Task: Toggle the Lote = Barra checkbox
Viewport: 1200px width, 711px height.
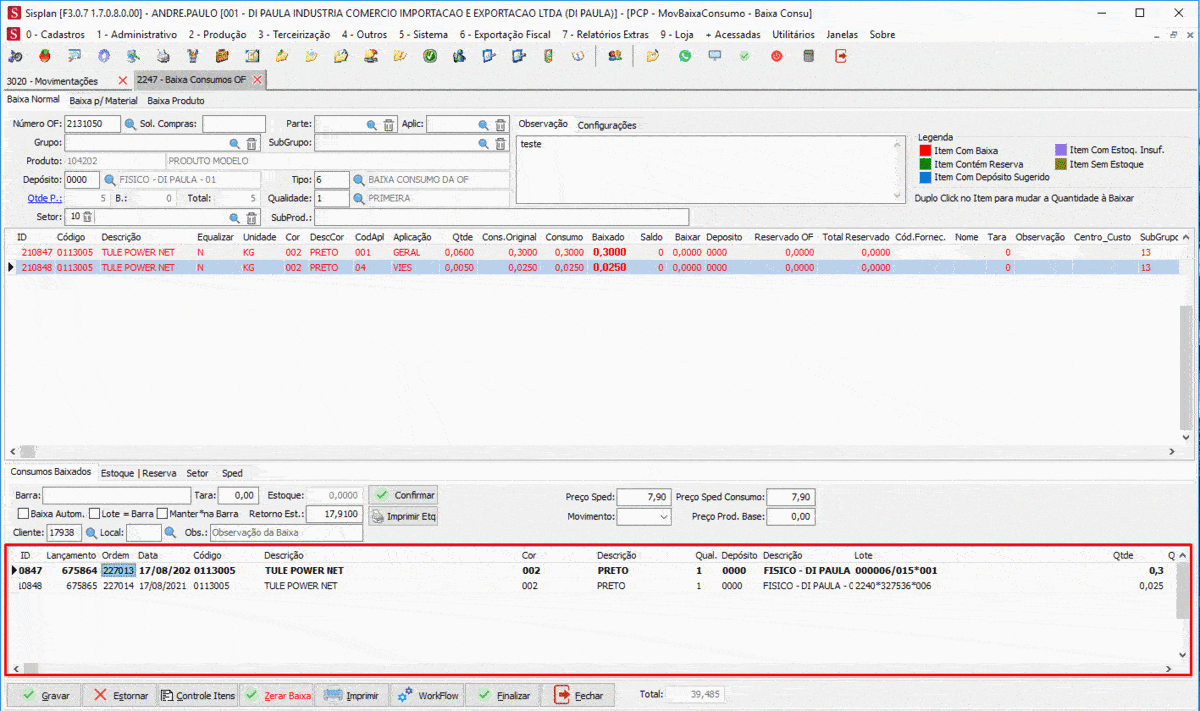Action: coord(94,514)
